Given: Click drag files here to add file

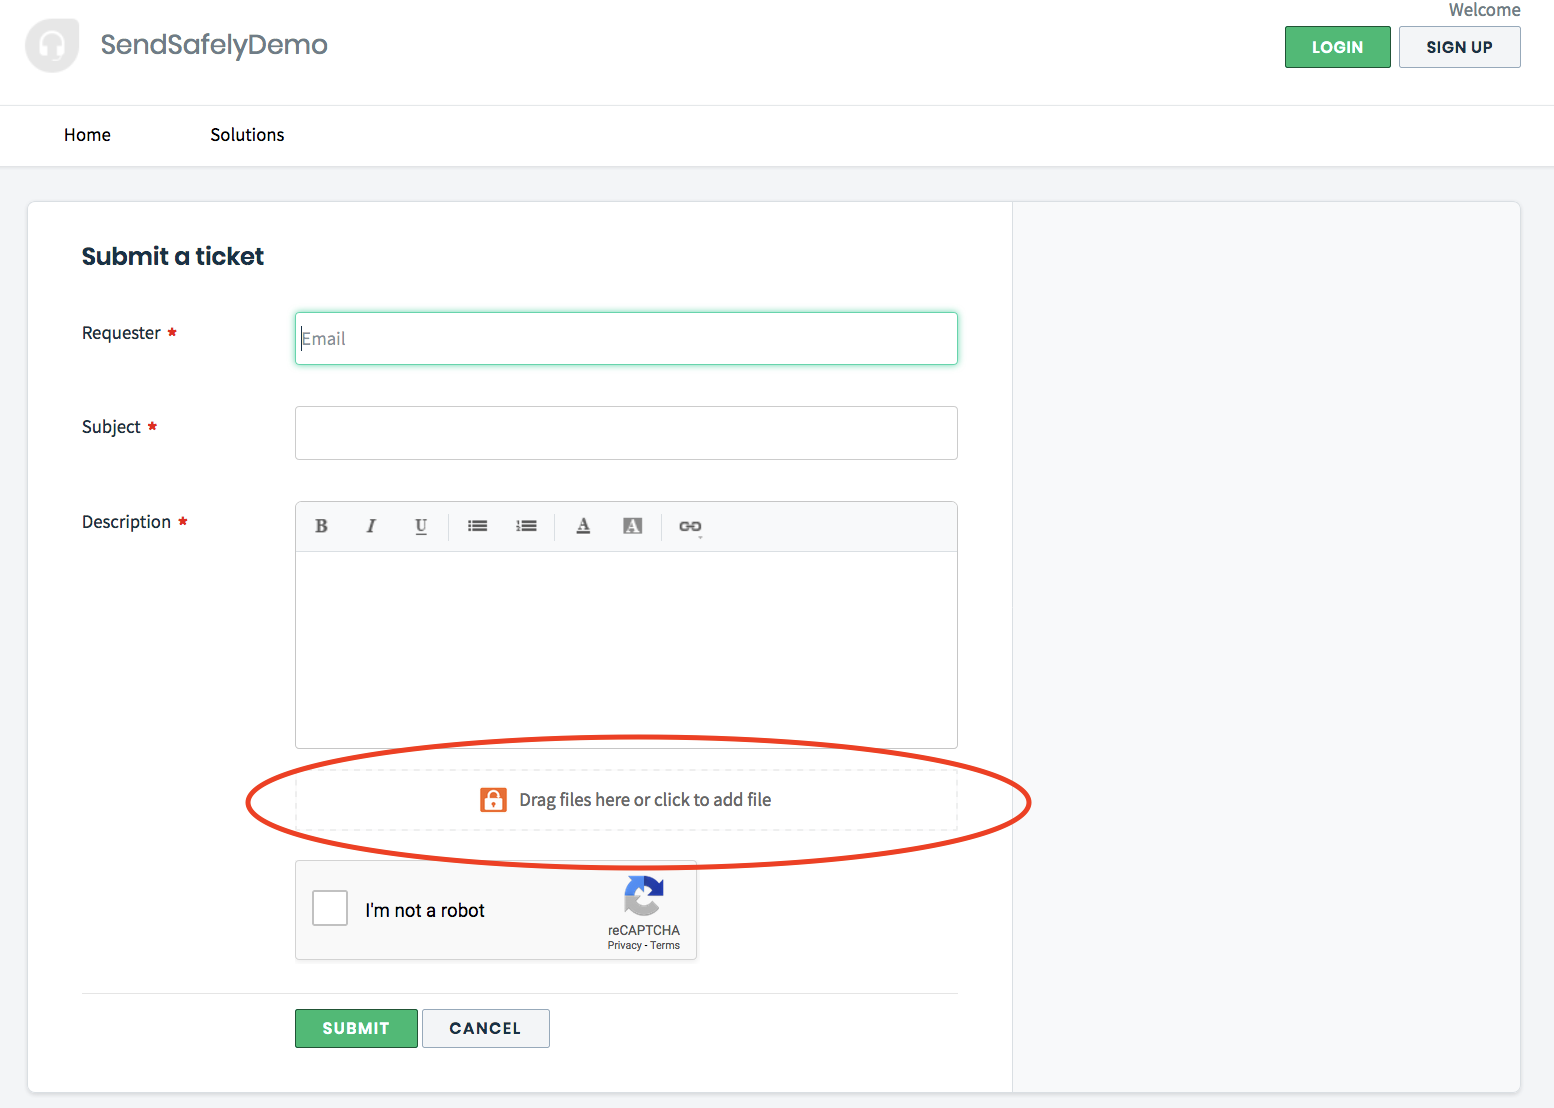Looking at the screenshot, I should pyautogui.click(x=626, y=800).
